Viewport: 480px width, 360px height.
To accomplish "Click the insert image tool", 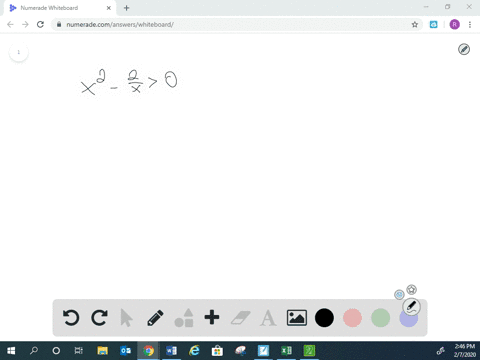I will click(x=297, y=318).
